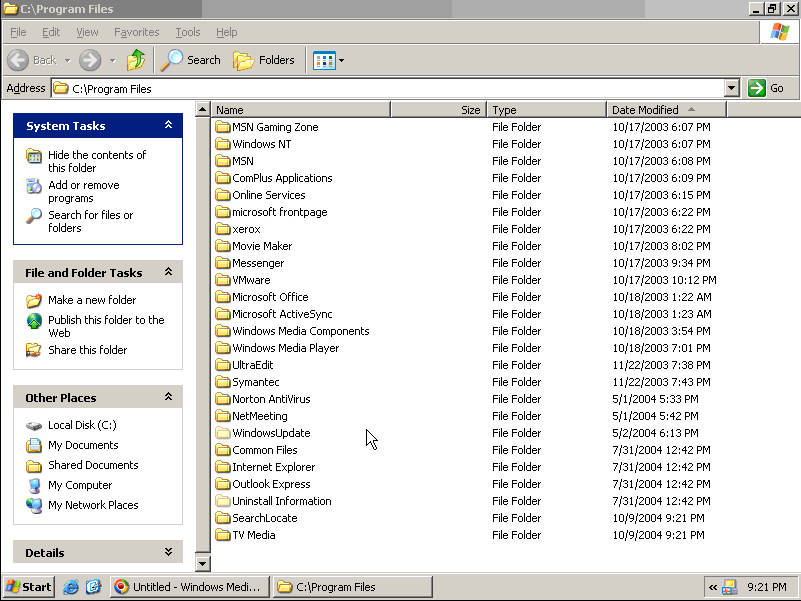Open the Start menu
This screenshot has width=801, height=601.
(29, 587)
